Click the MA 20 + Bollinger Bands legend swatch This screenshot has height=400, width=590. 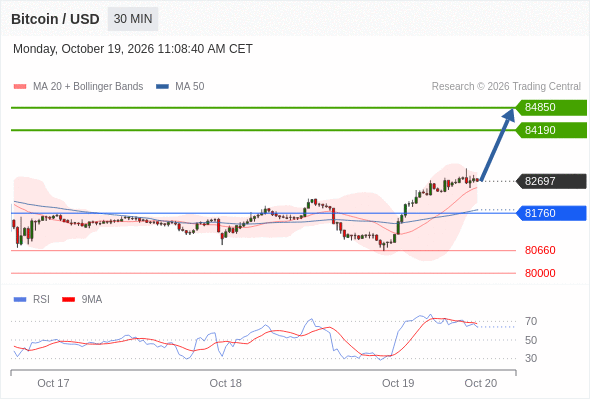click(20, 87)
